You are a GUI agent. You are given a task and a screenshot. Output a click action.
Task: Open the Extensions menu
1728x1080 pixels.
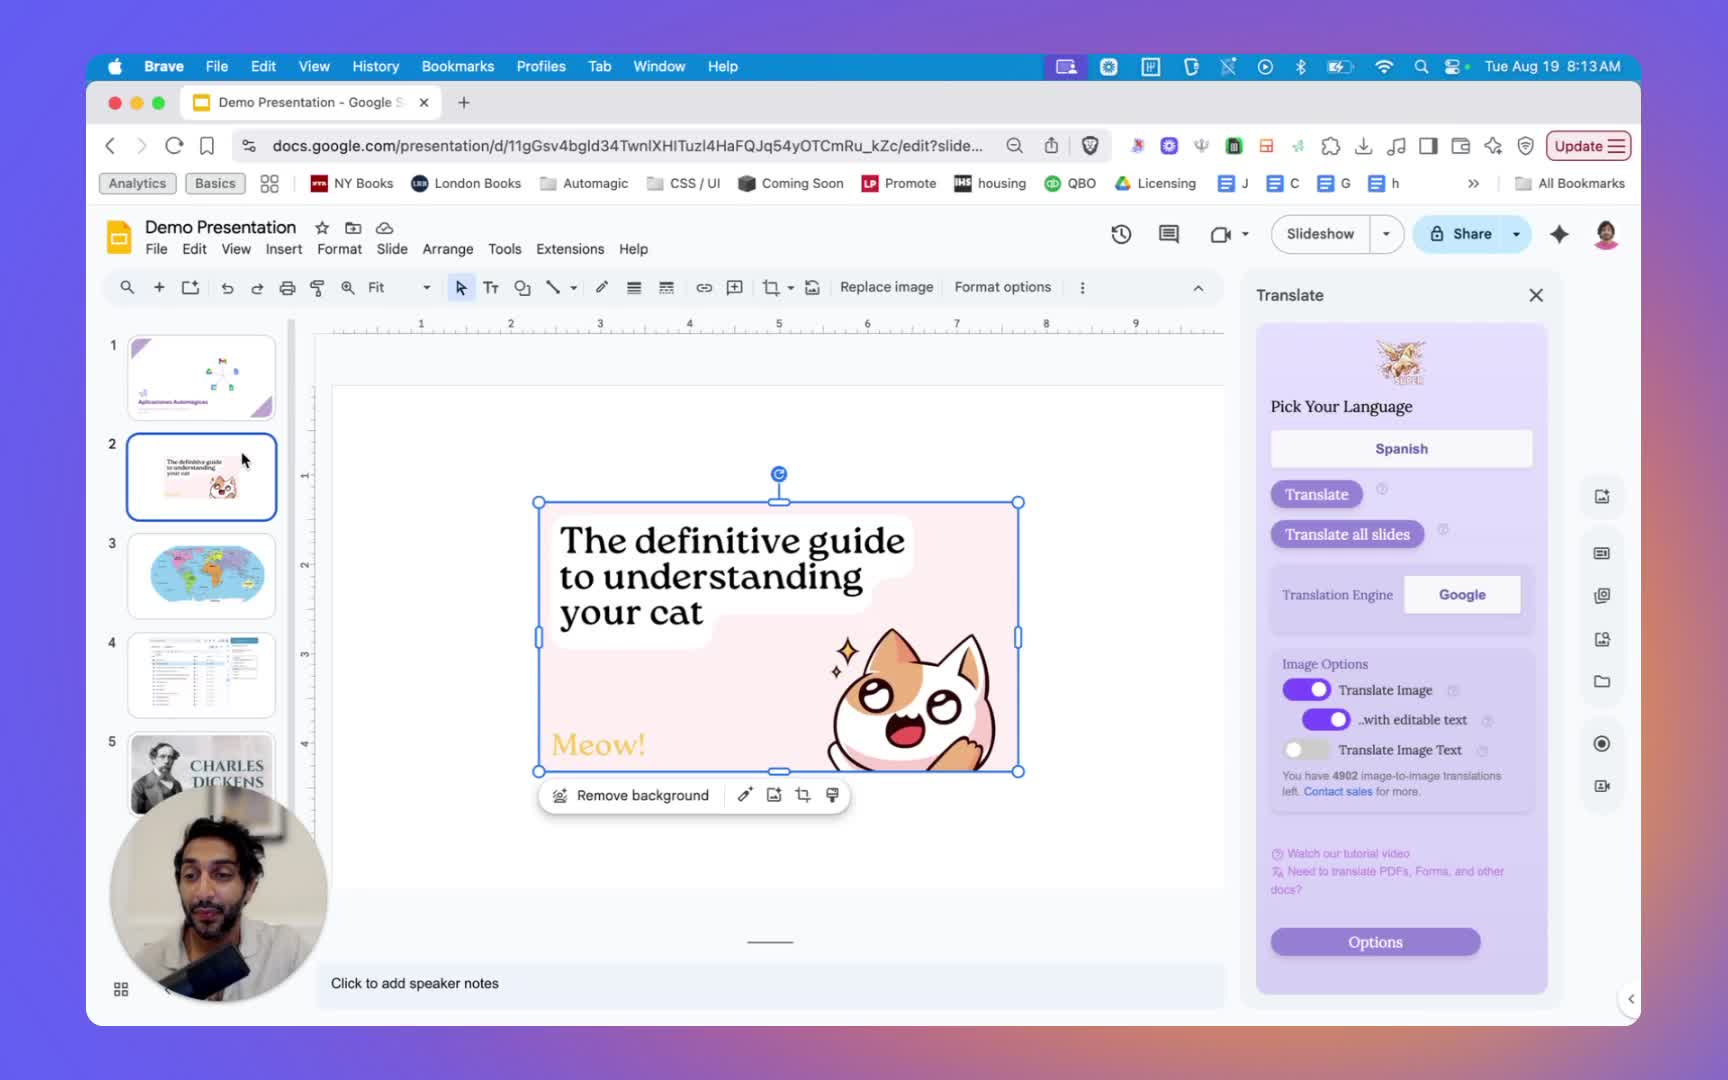click(570, 249)
